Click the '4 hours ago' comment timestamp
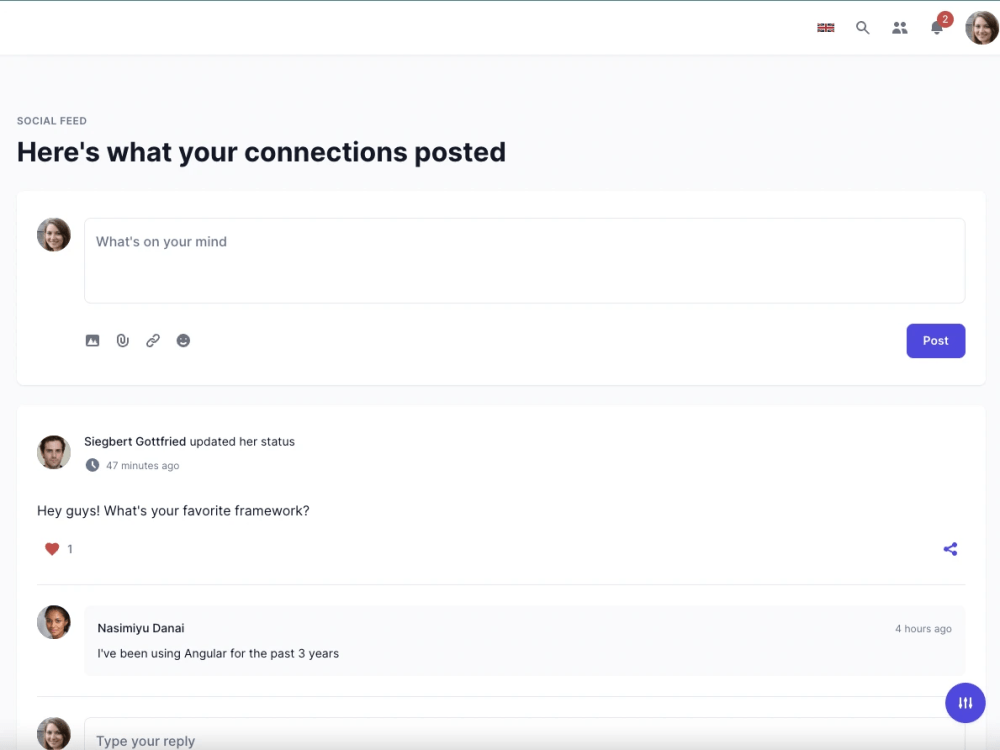This screenshot has width=1000, height=750. tap(923, 629)
